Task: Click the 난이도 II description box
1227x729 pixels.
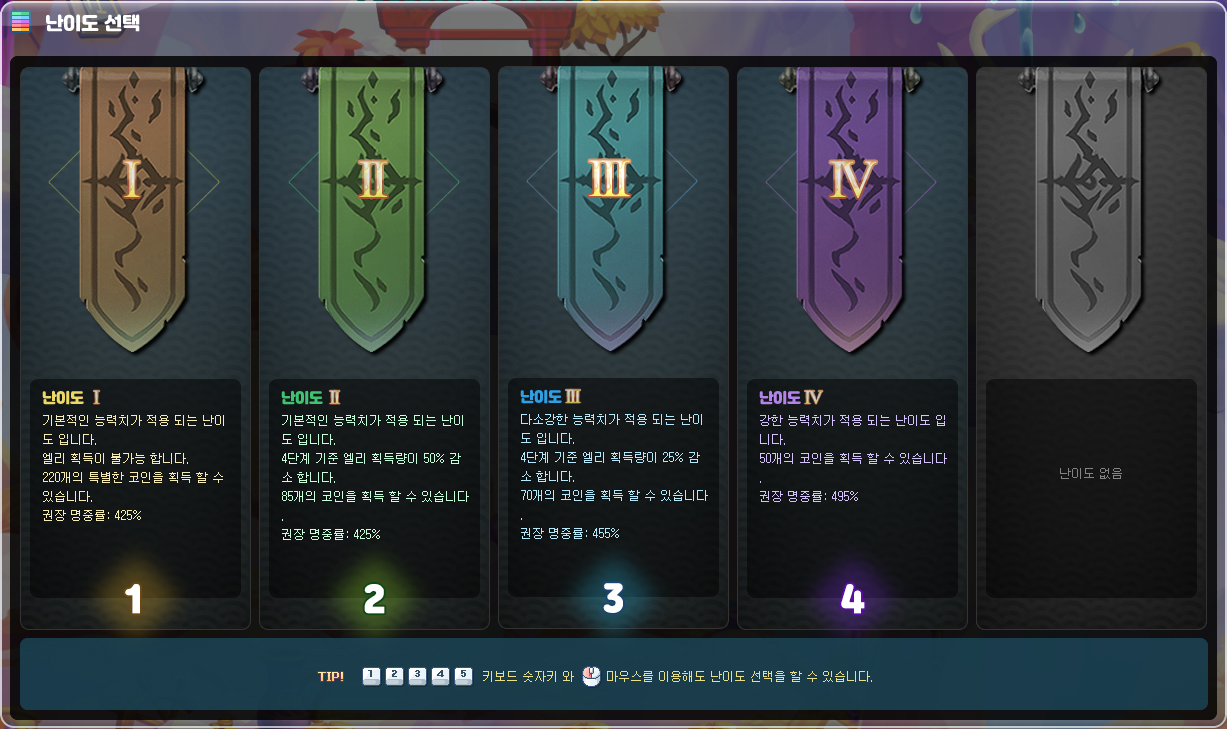Action: (374, 488)
